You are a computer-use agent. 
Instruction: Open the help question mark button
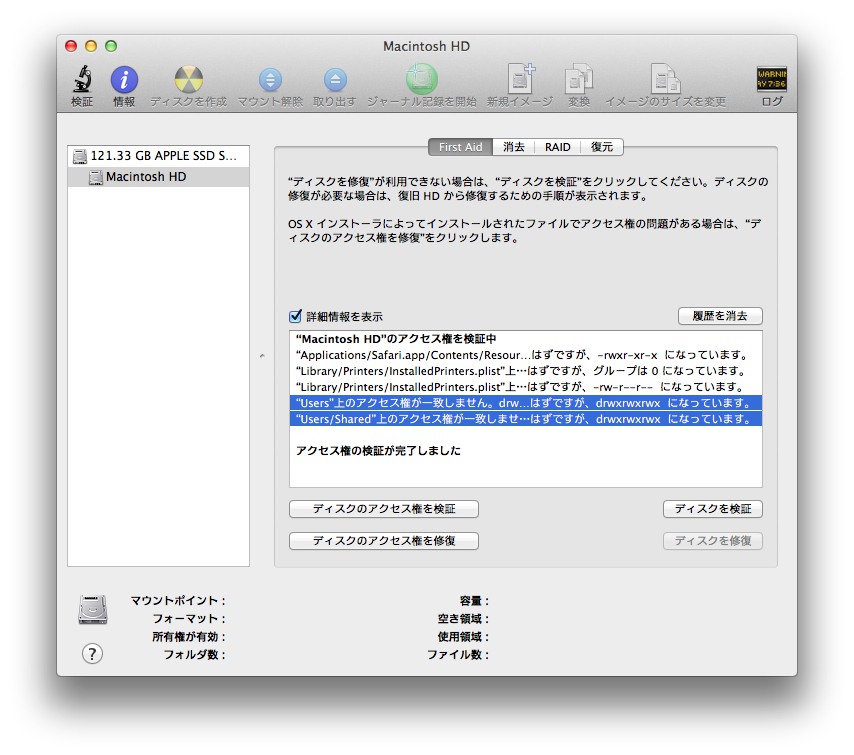pyautogui.click(x=92, y=653)
